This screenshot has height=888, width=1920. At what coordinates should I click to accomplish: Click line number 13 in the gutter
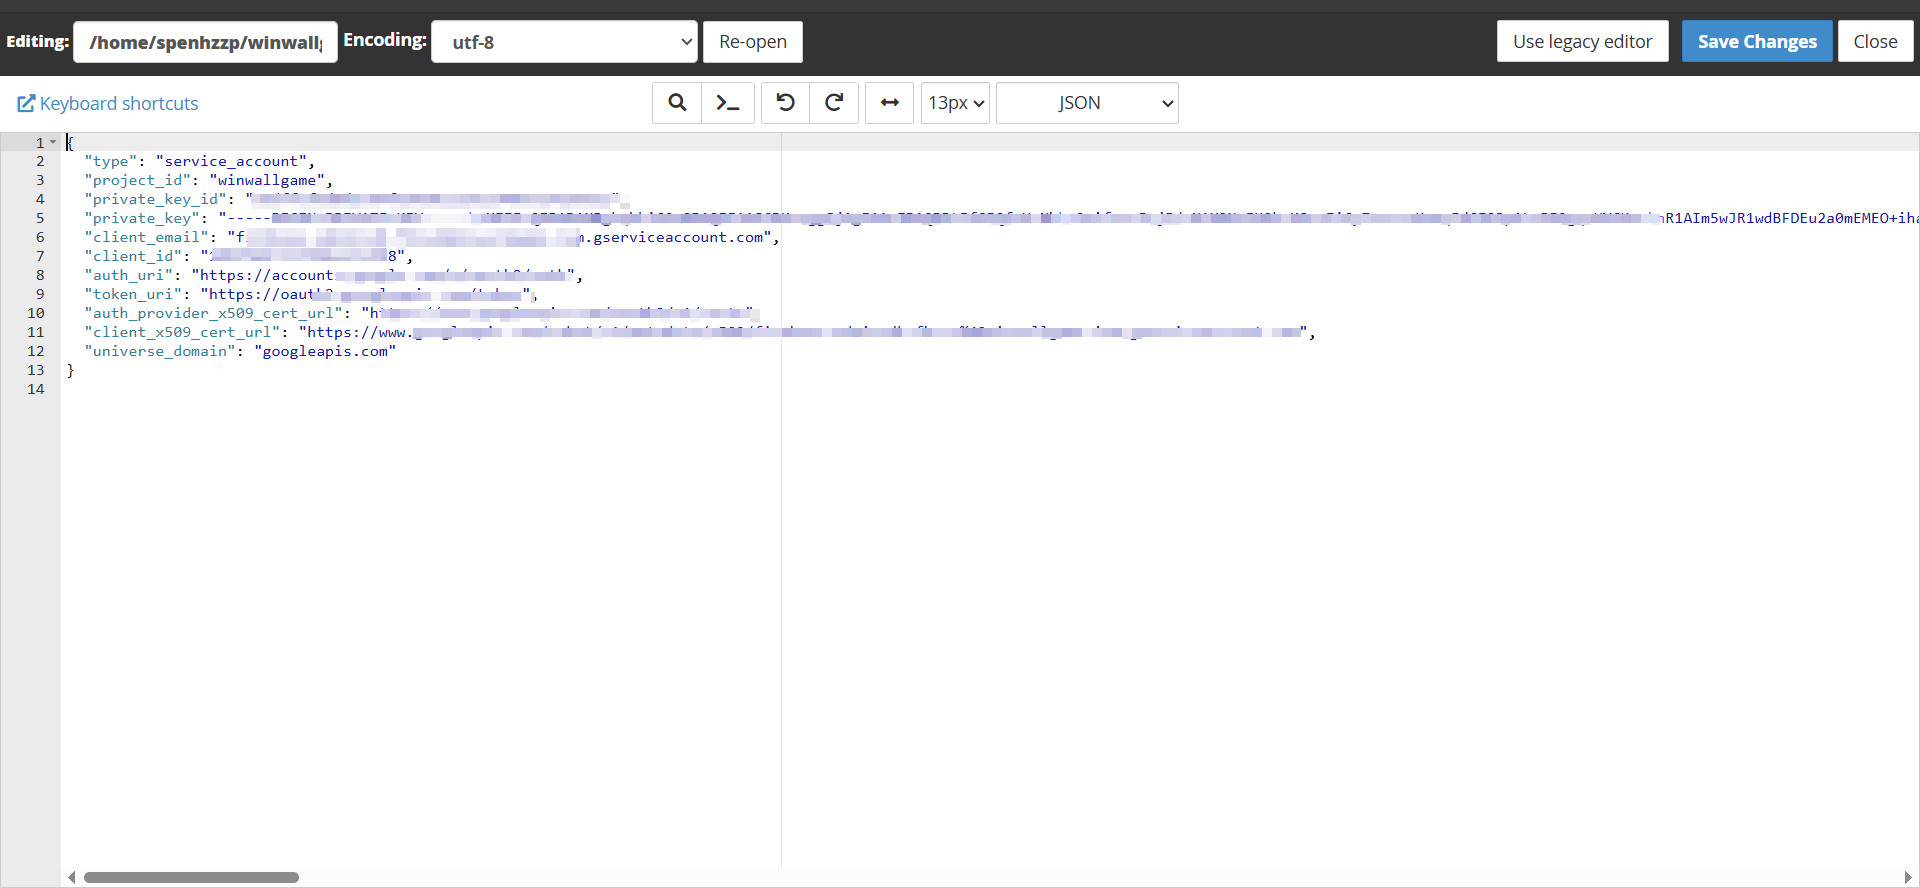coord(36,370)
